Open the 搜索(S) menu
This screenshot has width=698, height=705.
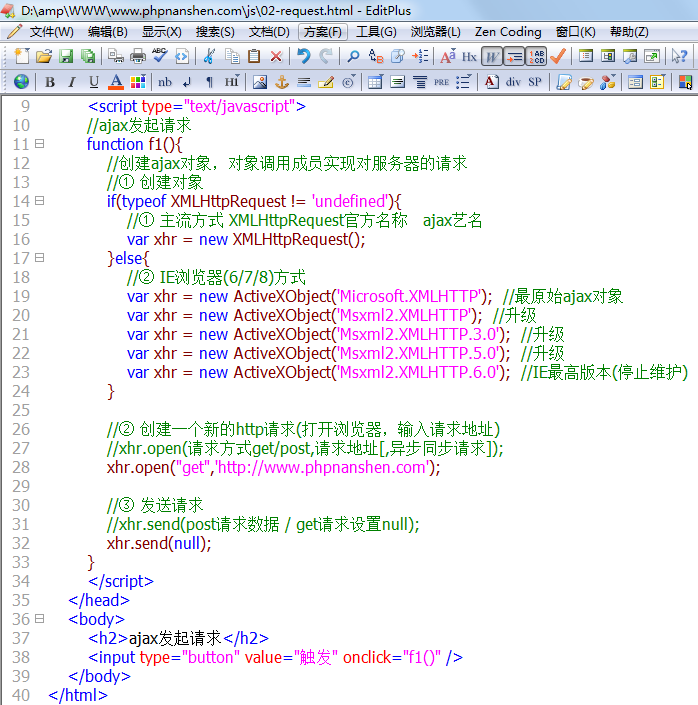click(x=215, y=32)
